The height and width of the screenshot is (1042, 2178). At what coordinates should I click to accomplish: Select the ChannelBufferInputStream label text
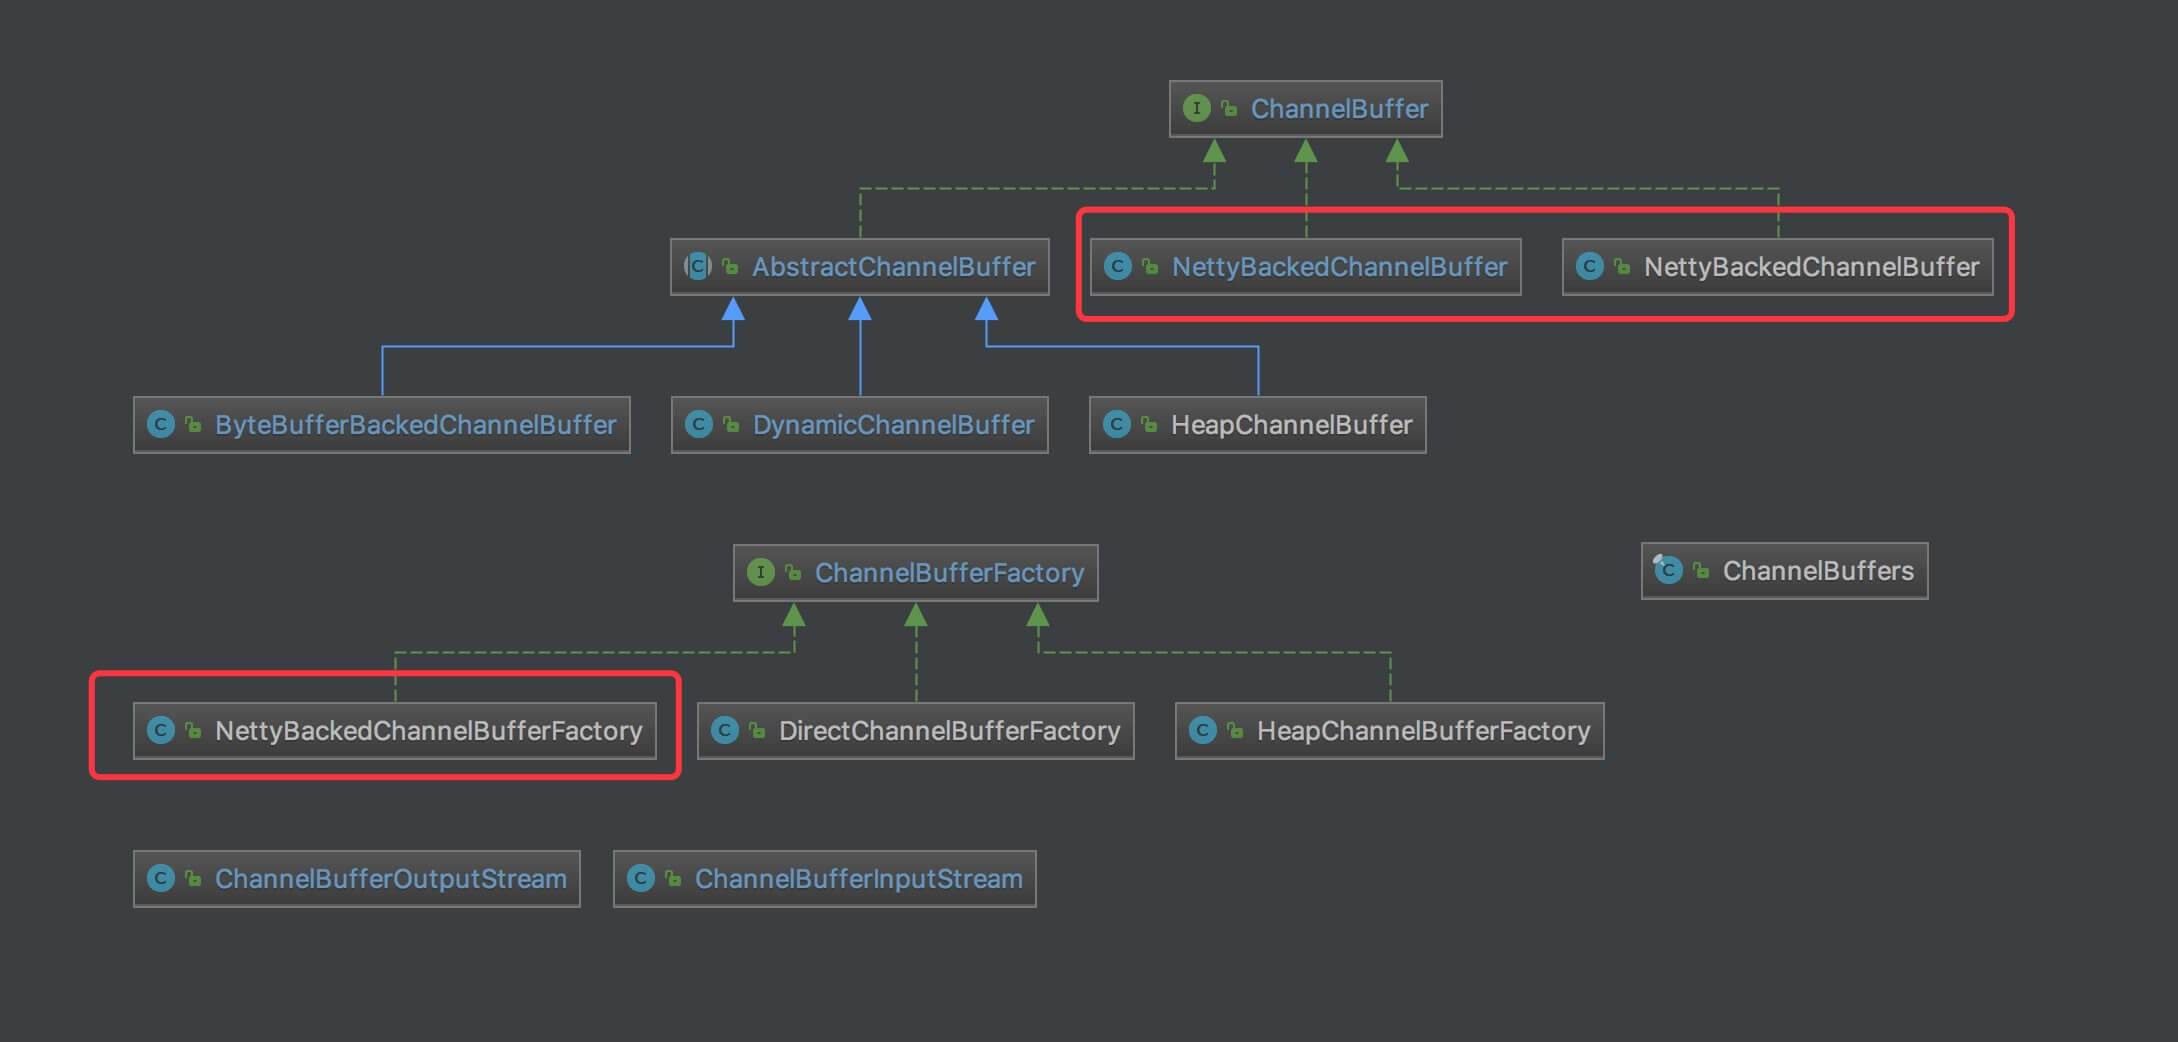tap(858, 878)
